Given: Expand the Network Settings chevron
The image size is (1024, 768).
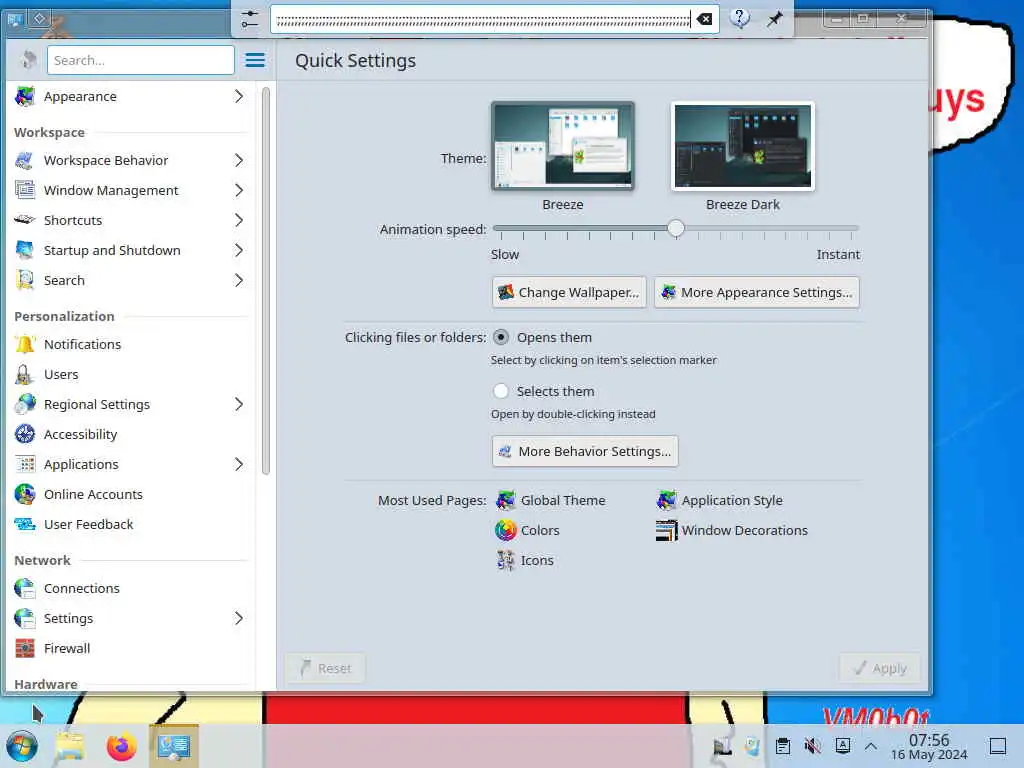Looking at the screenshot, I should [x=238, y=618].
